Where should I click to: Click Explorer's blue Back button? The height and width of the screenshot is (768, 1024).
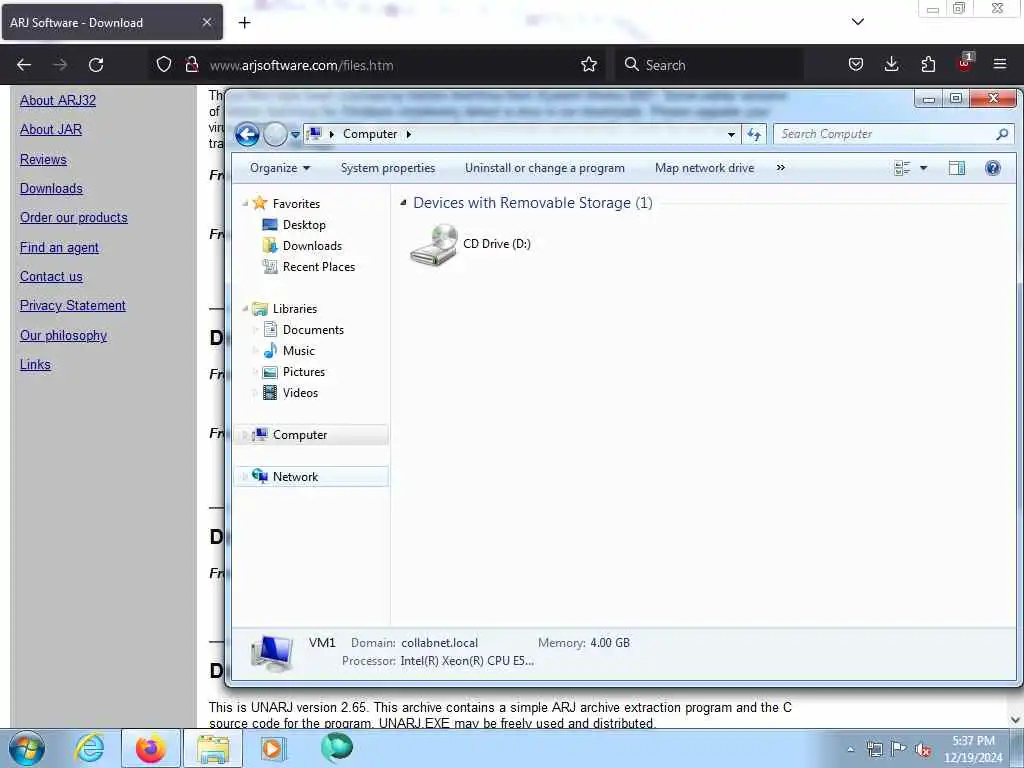click(x=248, y=135)
